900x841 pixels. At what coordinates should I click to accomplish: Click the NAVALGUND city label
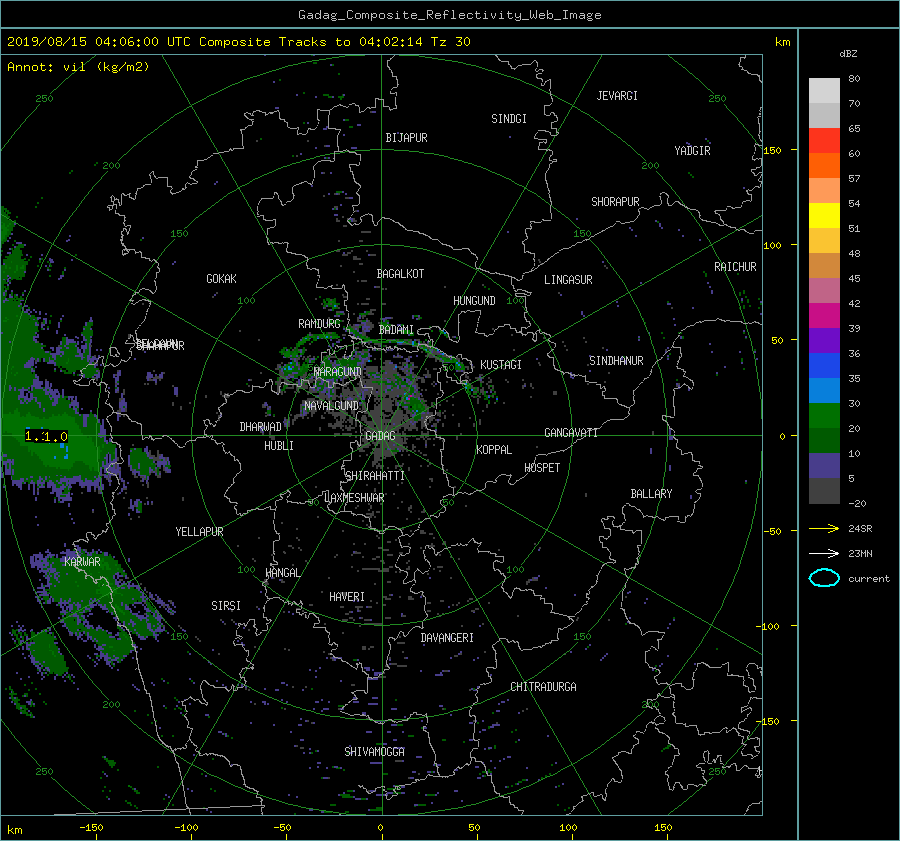(331, 406)
